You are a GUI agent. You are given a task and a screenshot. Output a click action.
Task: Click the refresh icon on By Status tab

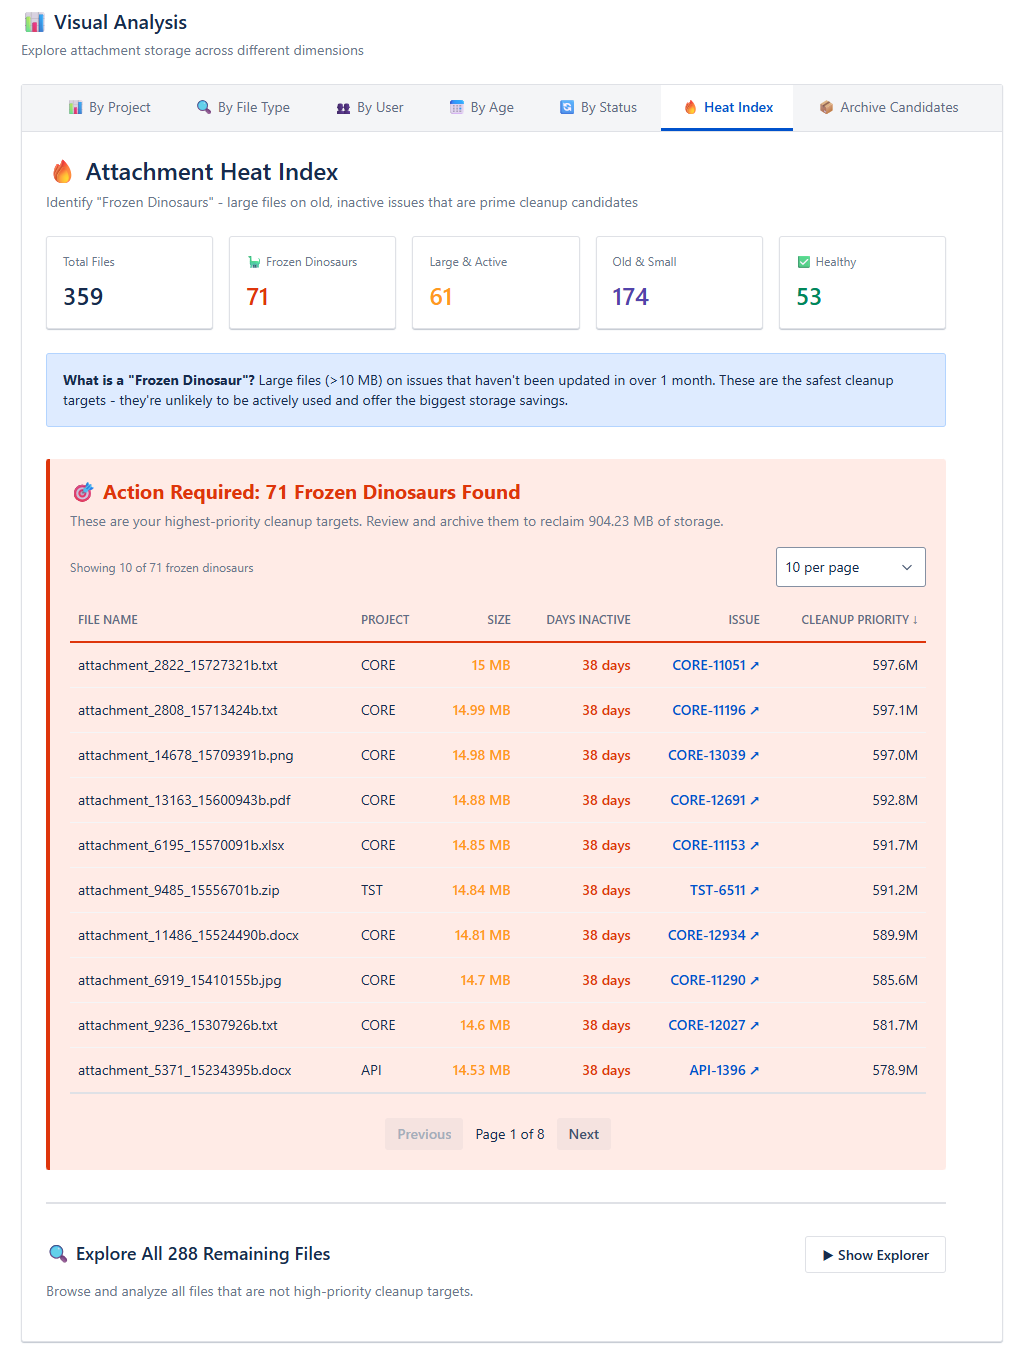(x=567, y=107)
